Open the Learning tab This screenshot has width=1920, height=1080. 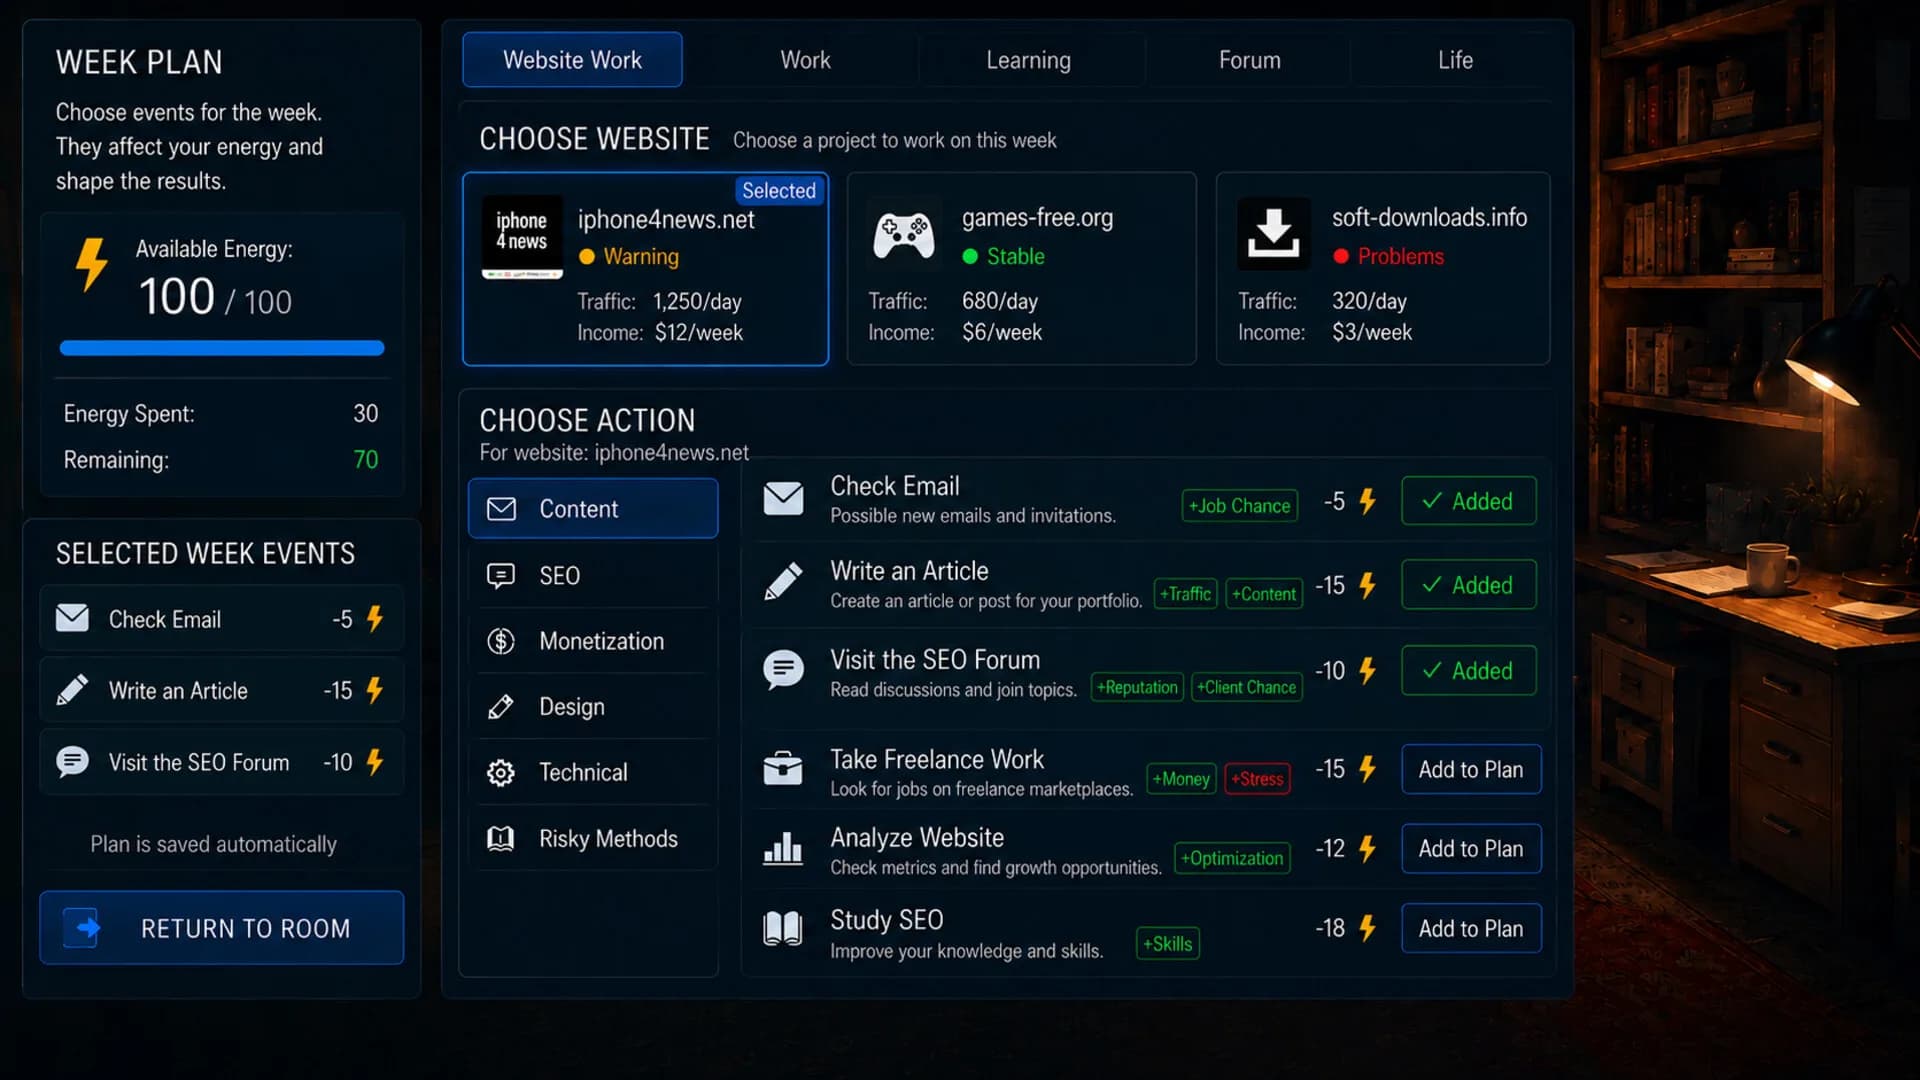tap(1028, 60)
